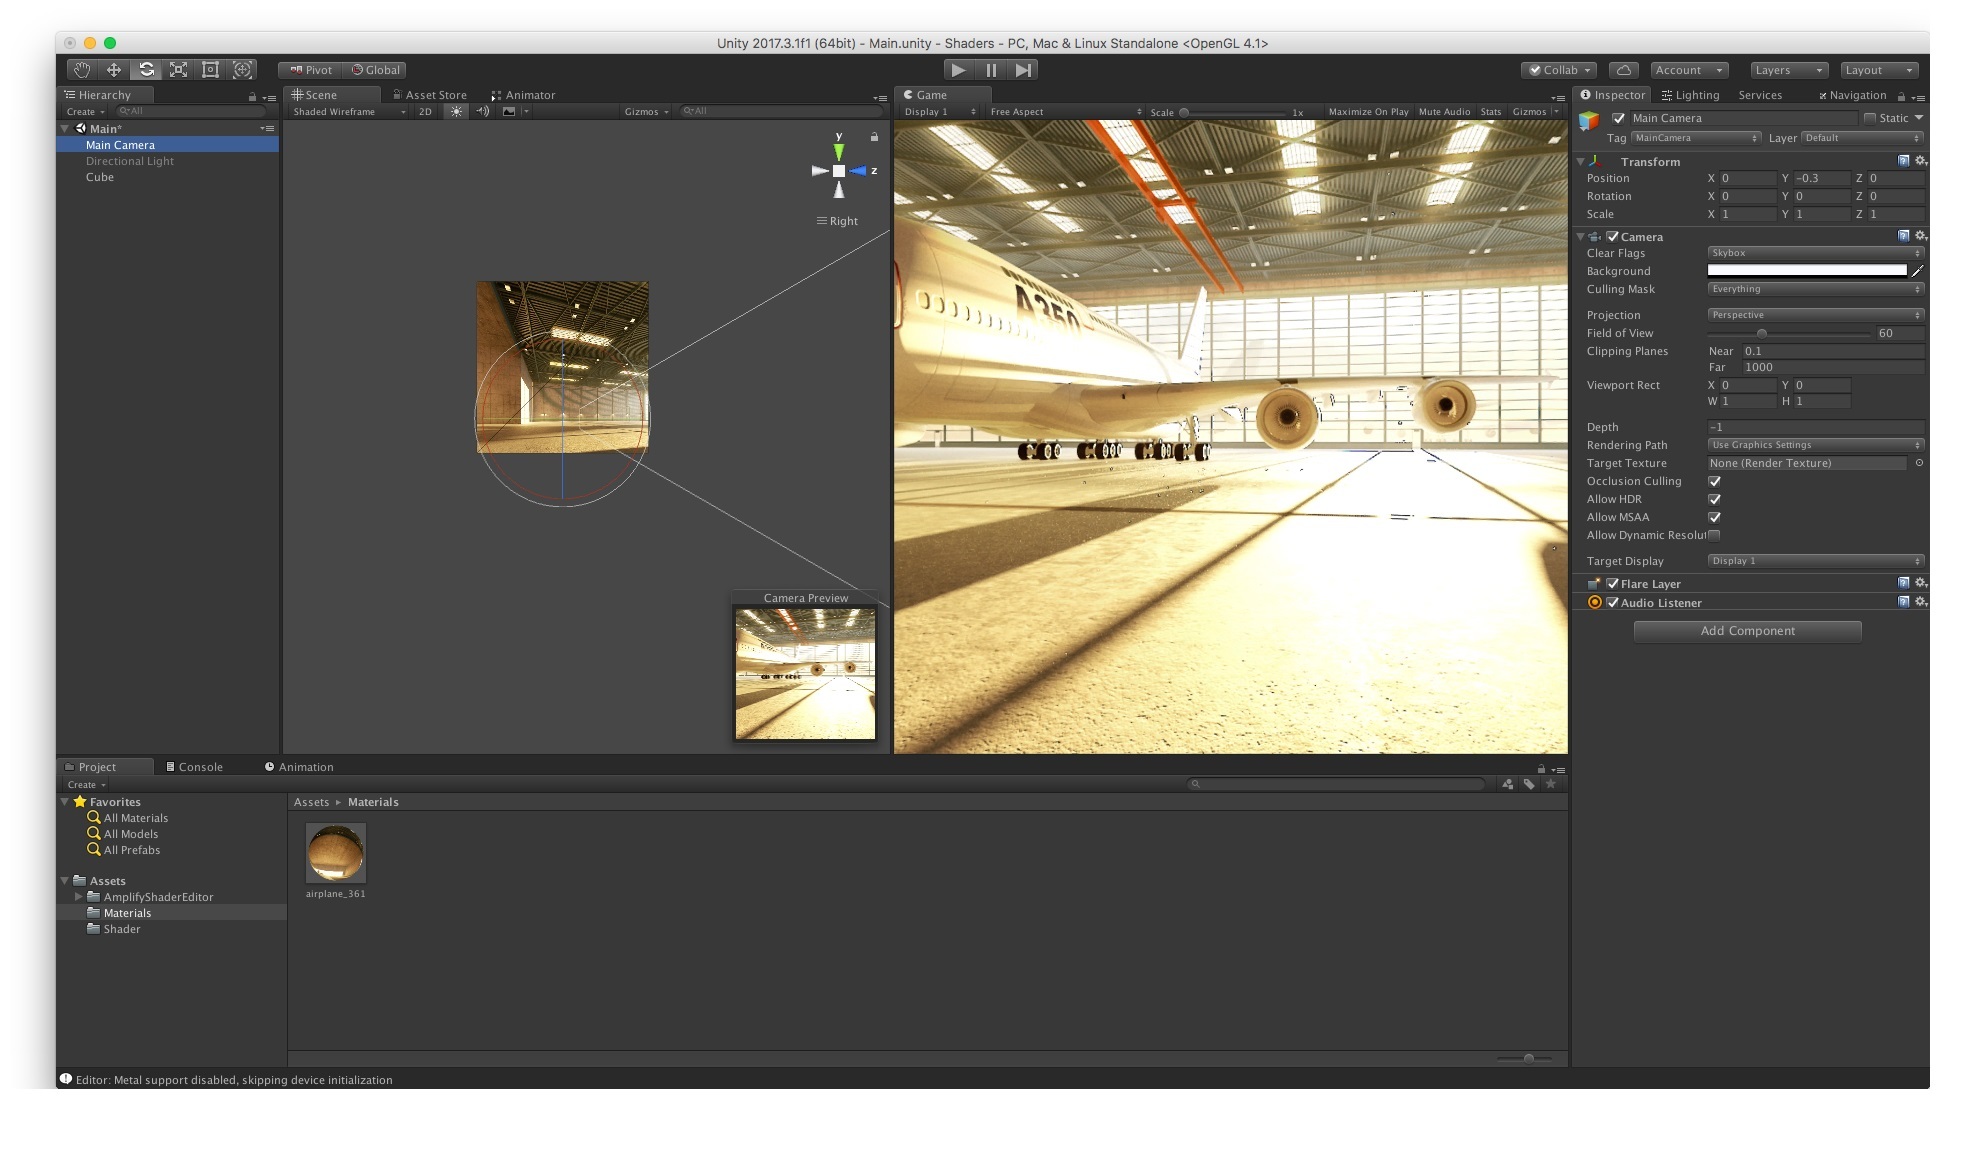Select the airplane_361 material thumbnail
This screenshot has height=1169, width=1986.
coord(335,855)
